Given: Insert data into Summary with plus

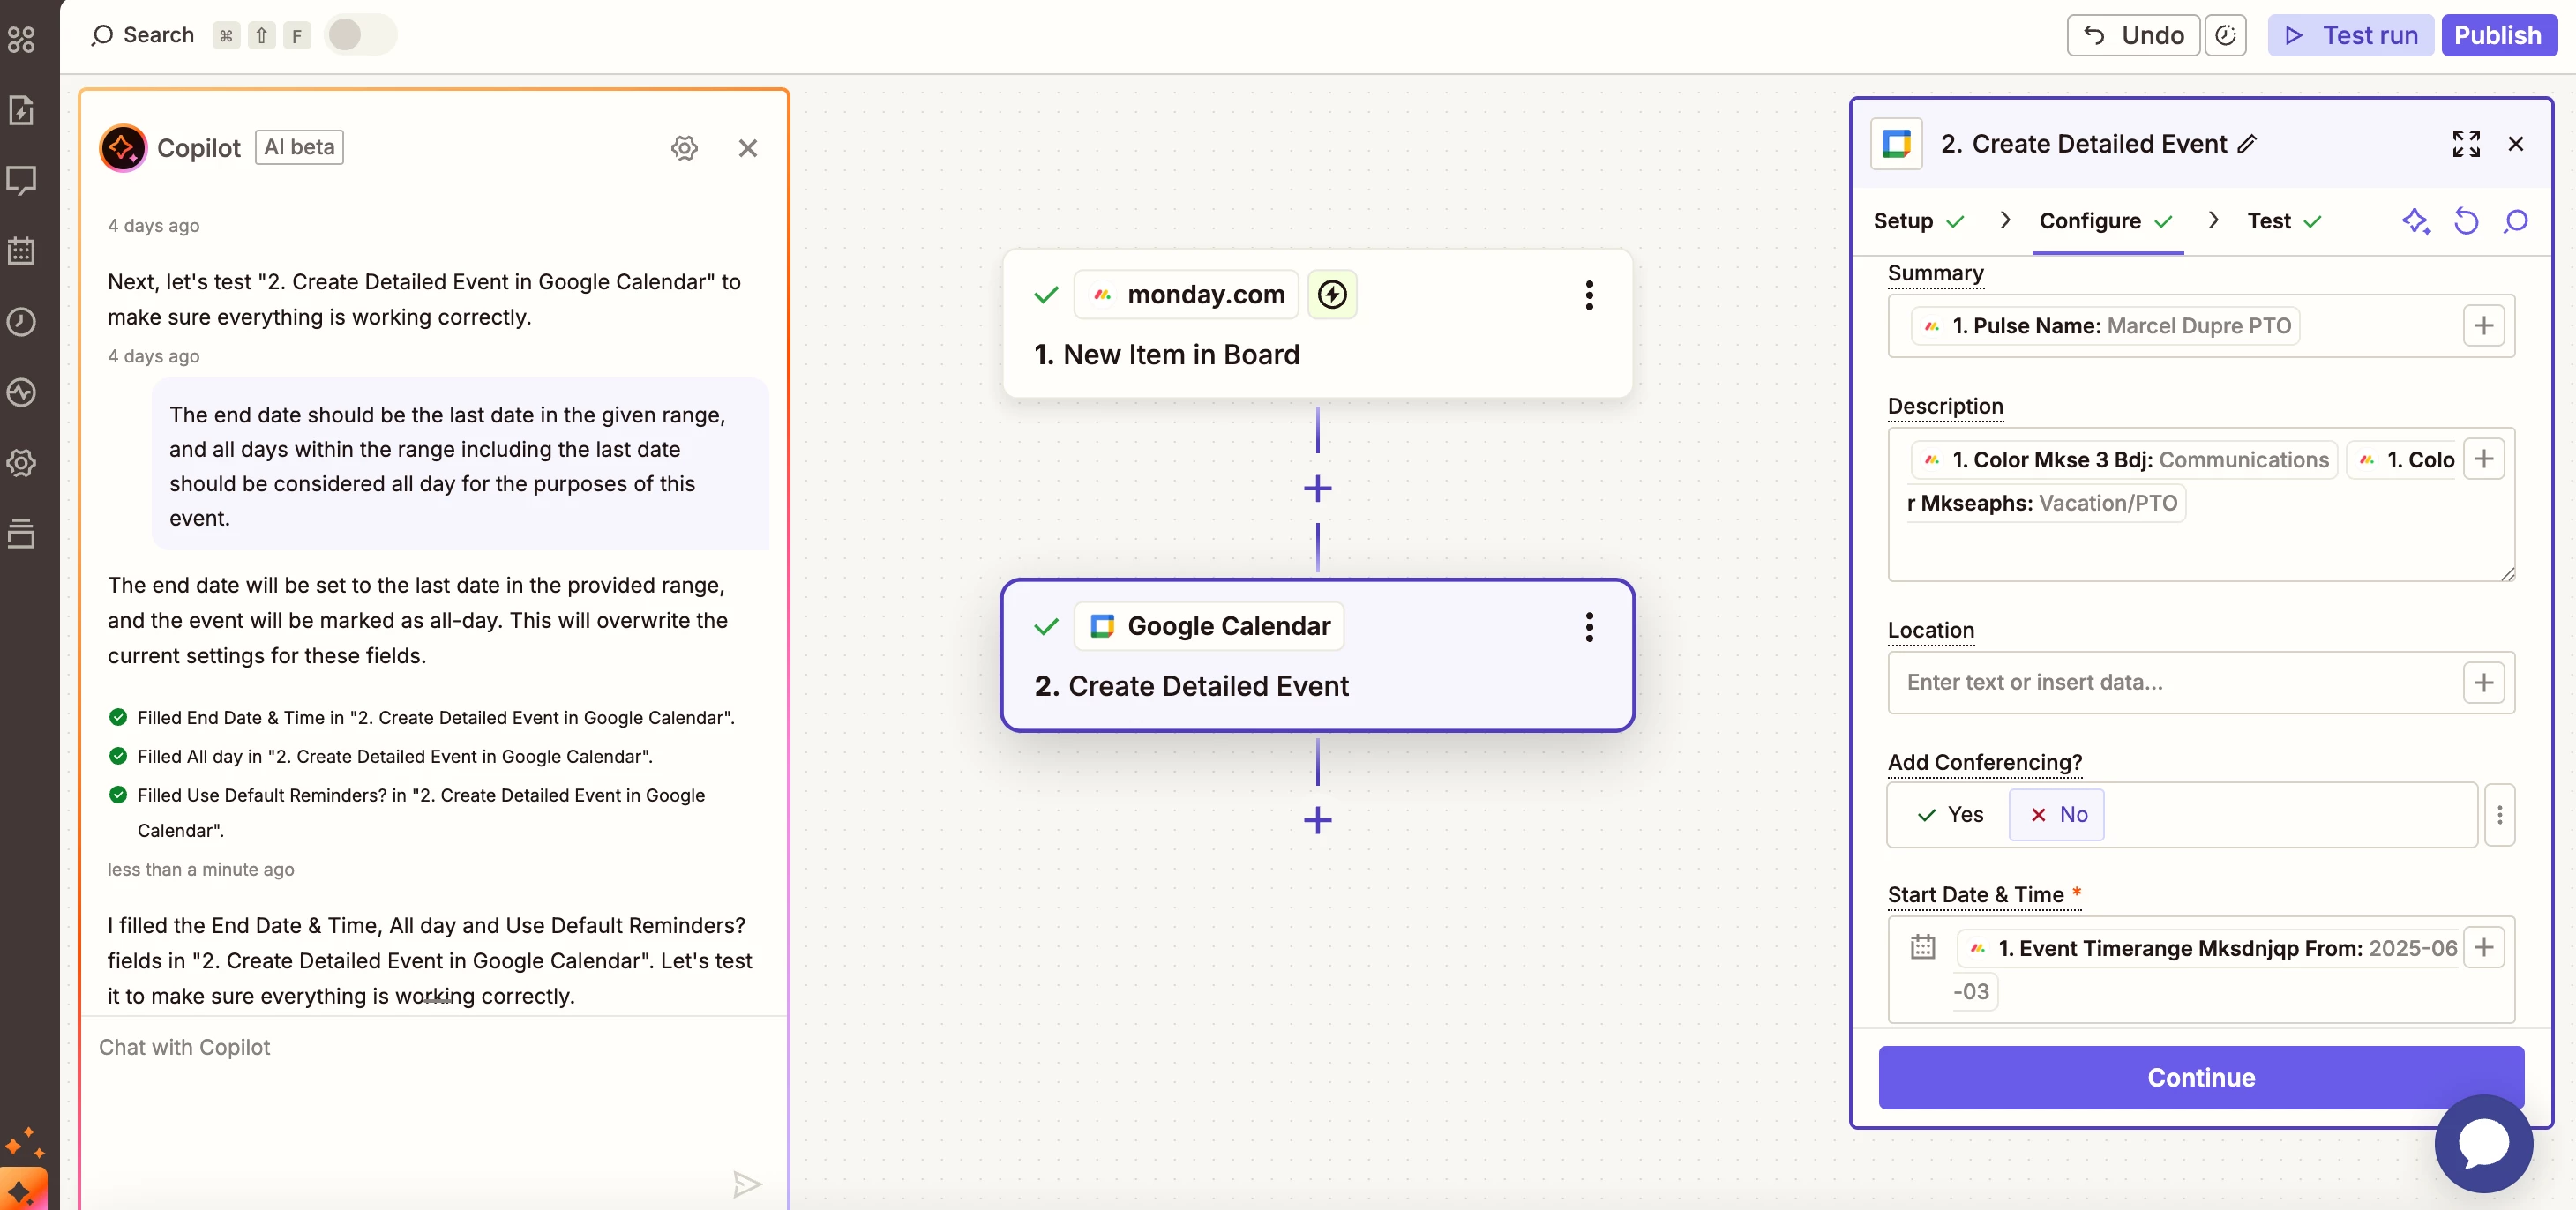Looking at the screenshot, I should (2484, 326).
